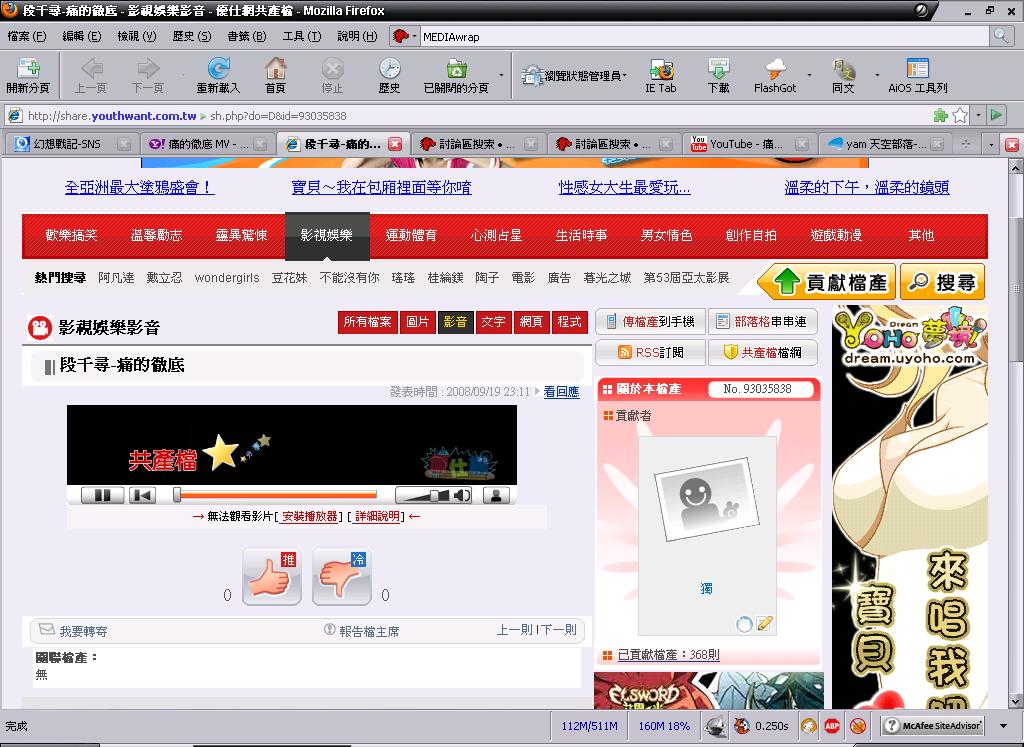This screenshot has width=1024, height=747.
Task: Click the orange 搜尋 button
Action: [942, 282]
